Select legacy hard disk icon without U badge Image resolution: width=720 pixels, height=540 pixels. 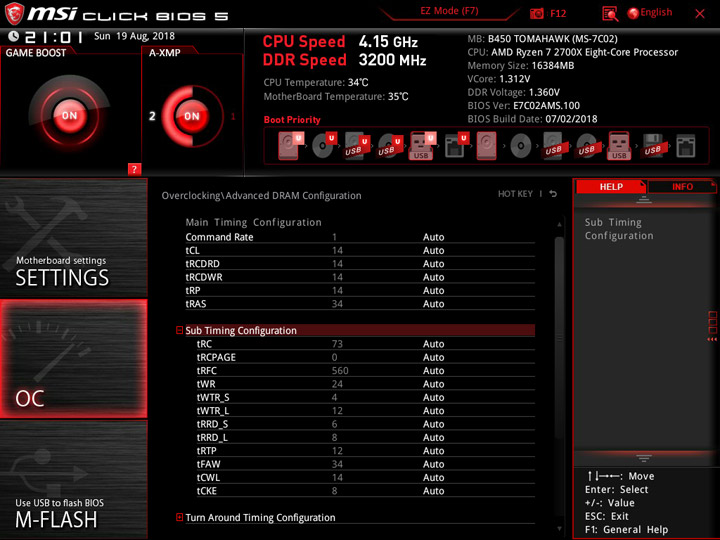[x=487, y=146]
